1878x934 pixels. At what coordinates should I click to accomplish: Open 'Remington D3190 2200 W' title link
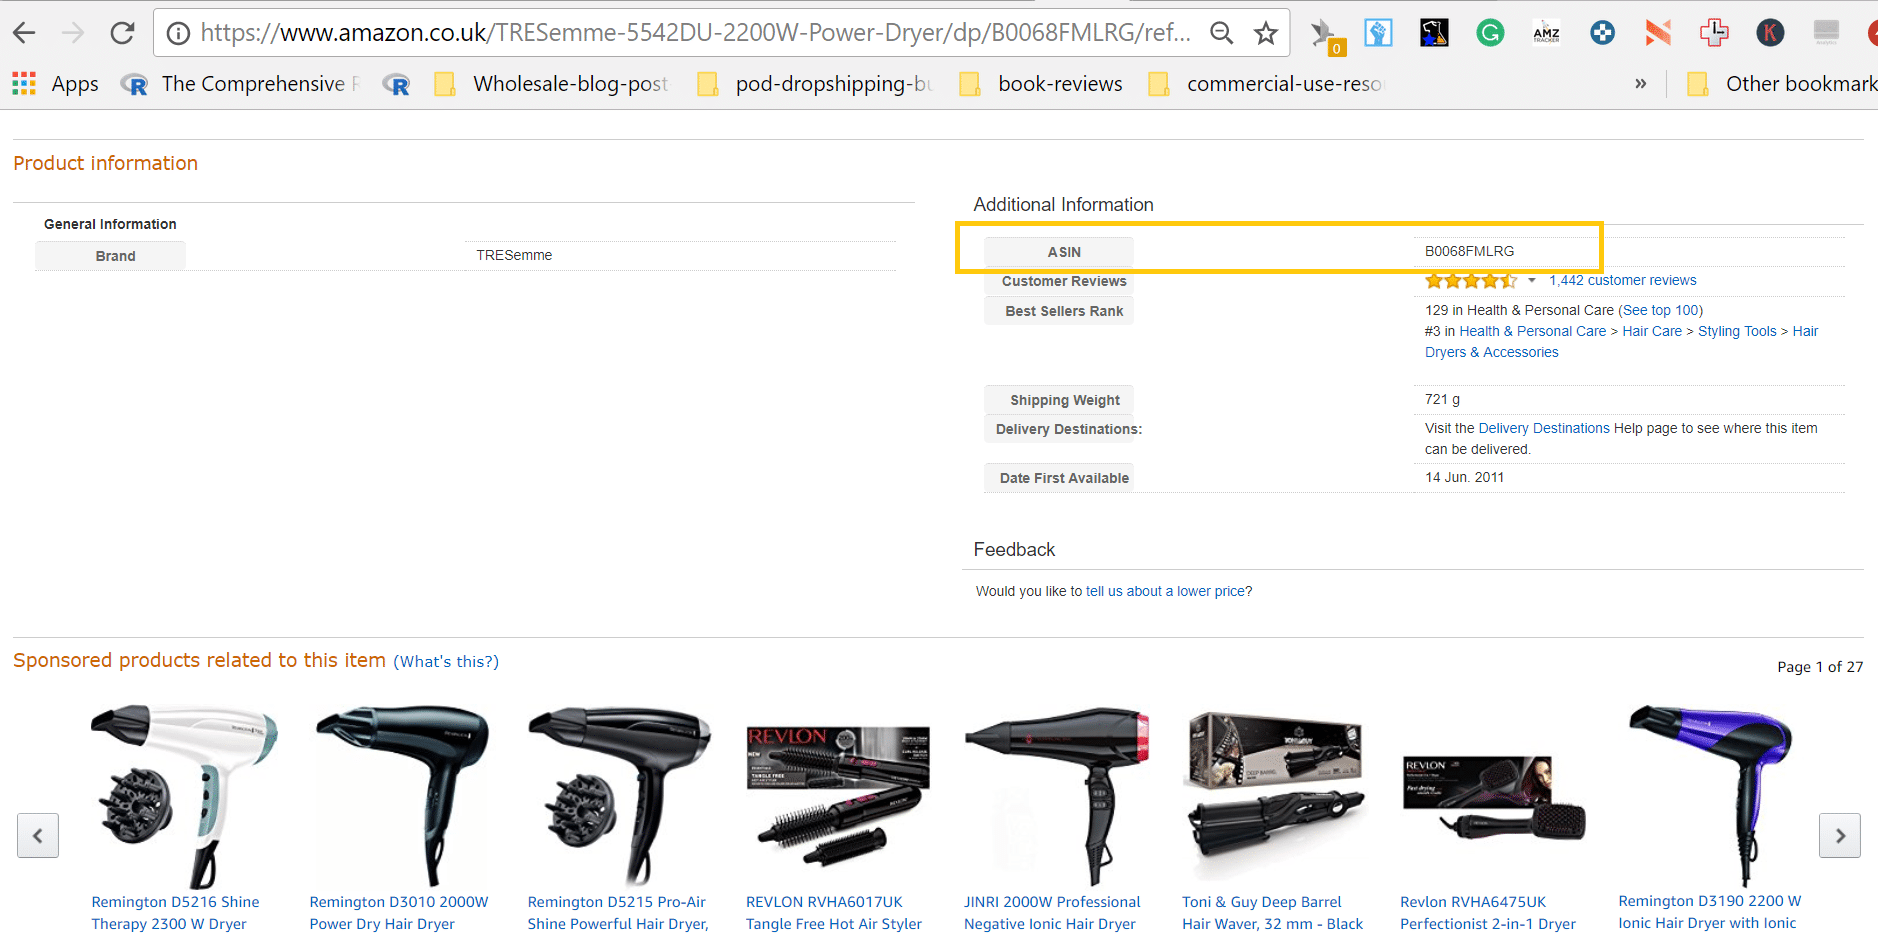[x=1710, y=913]
